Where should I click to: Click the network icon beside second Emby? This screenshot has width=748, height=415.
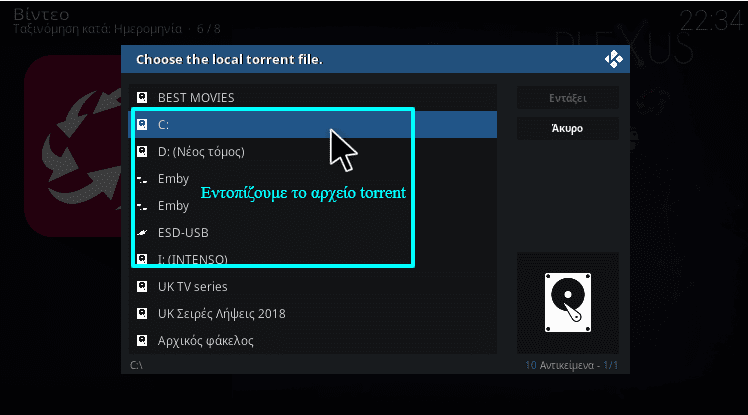click(142, 207)
